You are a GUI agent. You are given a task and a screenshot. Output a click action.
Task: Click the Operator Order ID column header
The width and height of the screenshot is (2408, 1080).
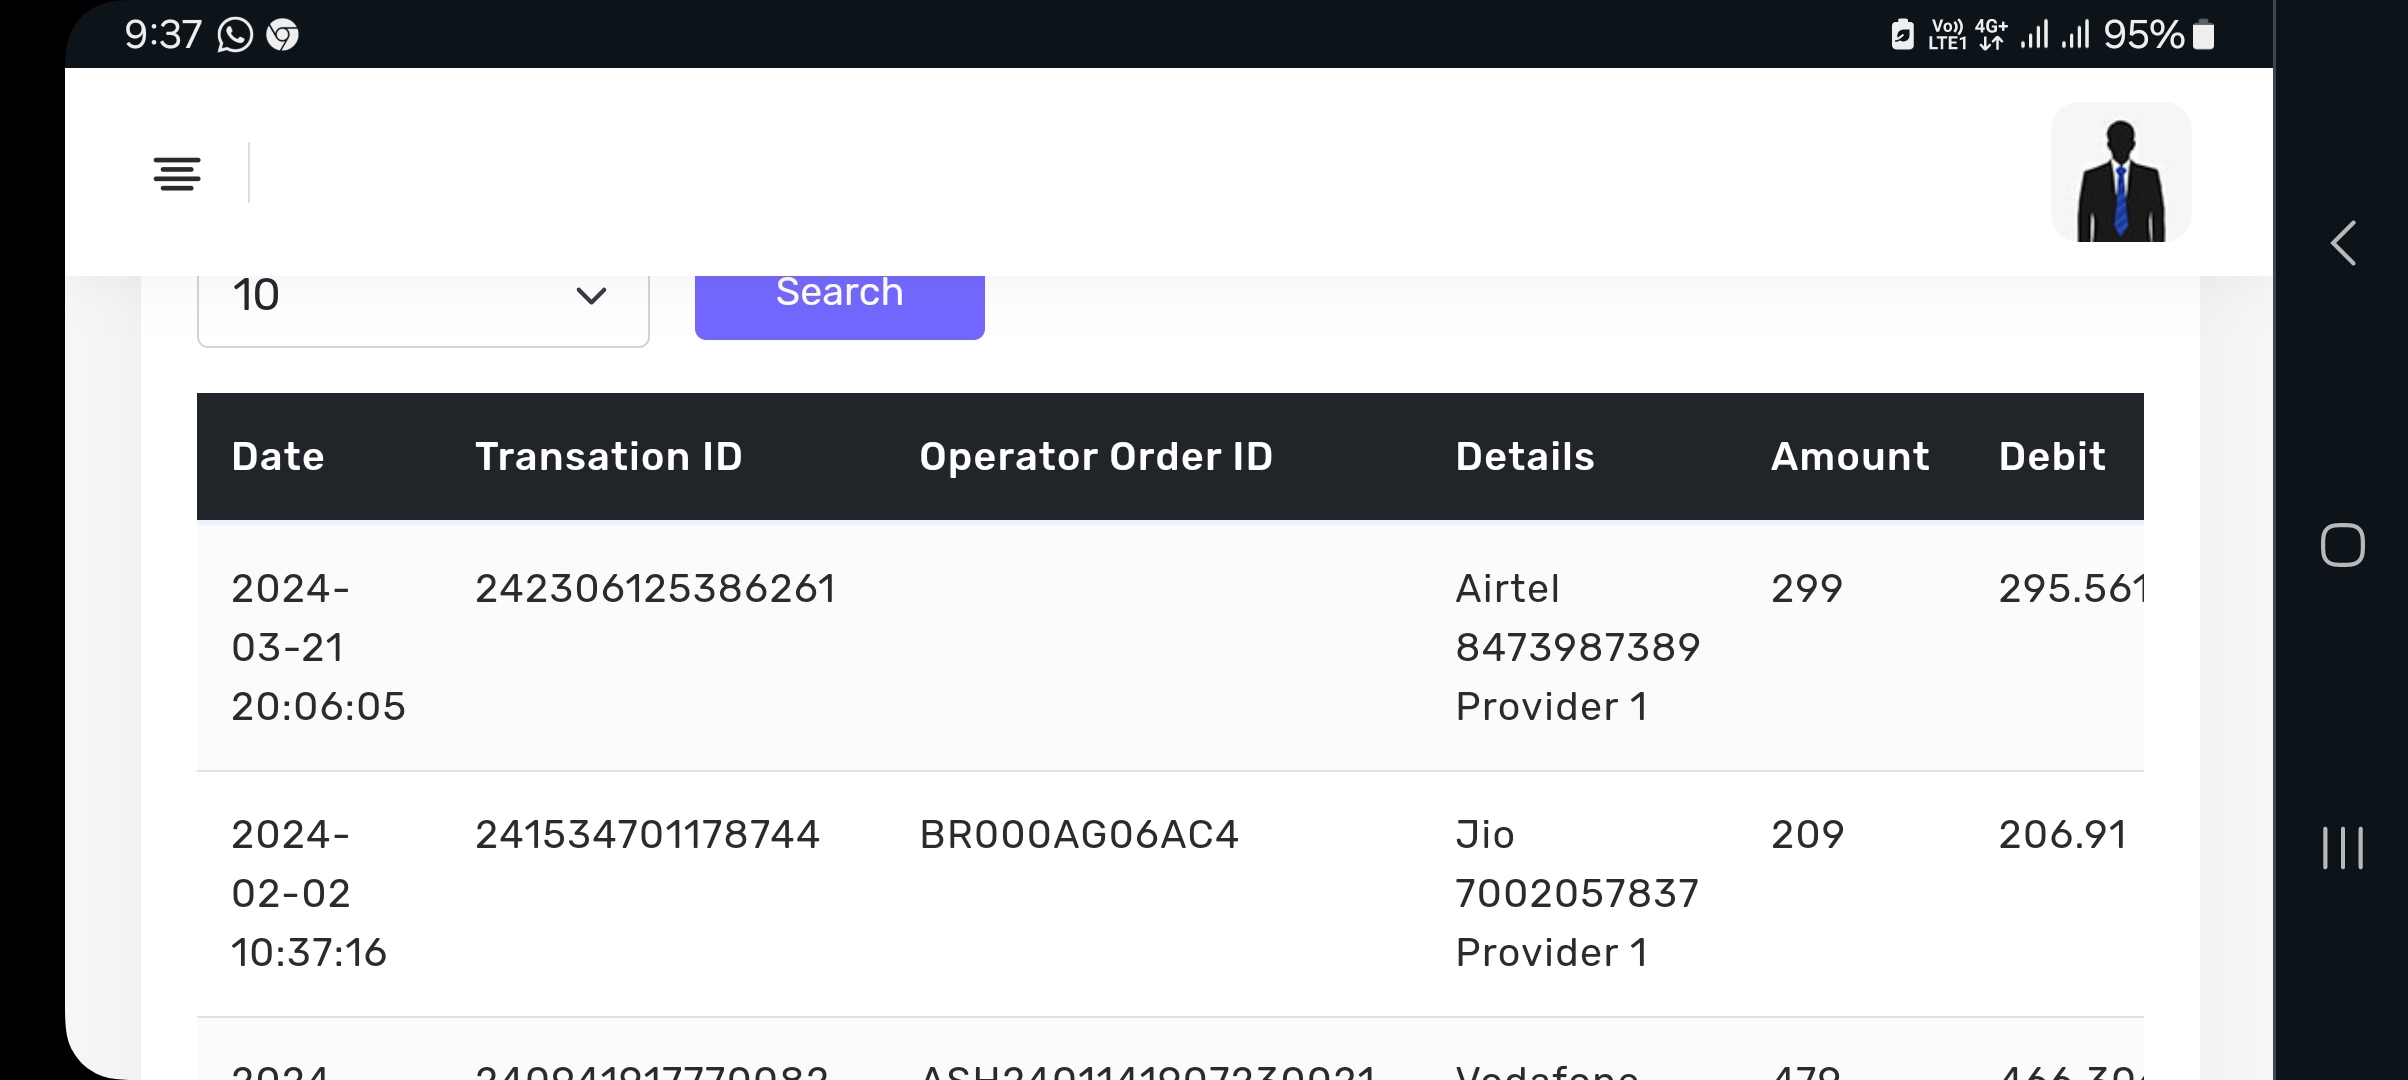pos(1095,457)
